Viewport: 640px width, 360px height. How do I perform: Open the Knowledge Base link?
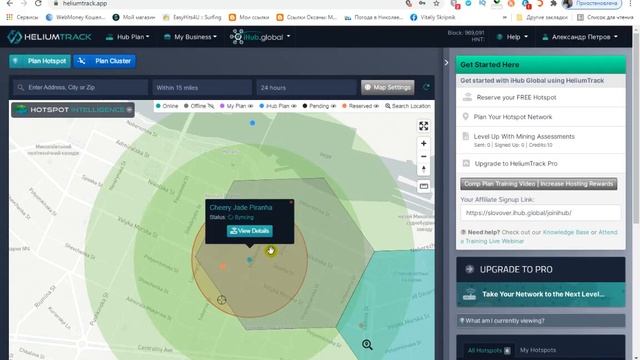click(566, 232)
